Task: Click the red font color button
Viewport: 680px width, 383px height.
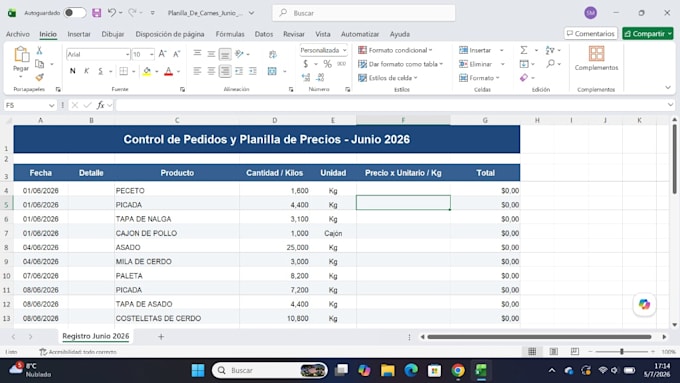Action: point(169,71)
